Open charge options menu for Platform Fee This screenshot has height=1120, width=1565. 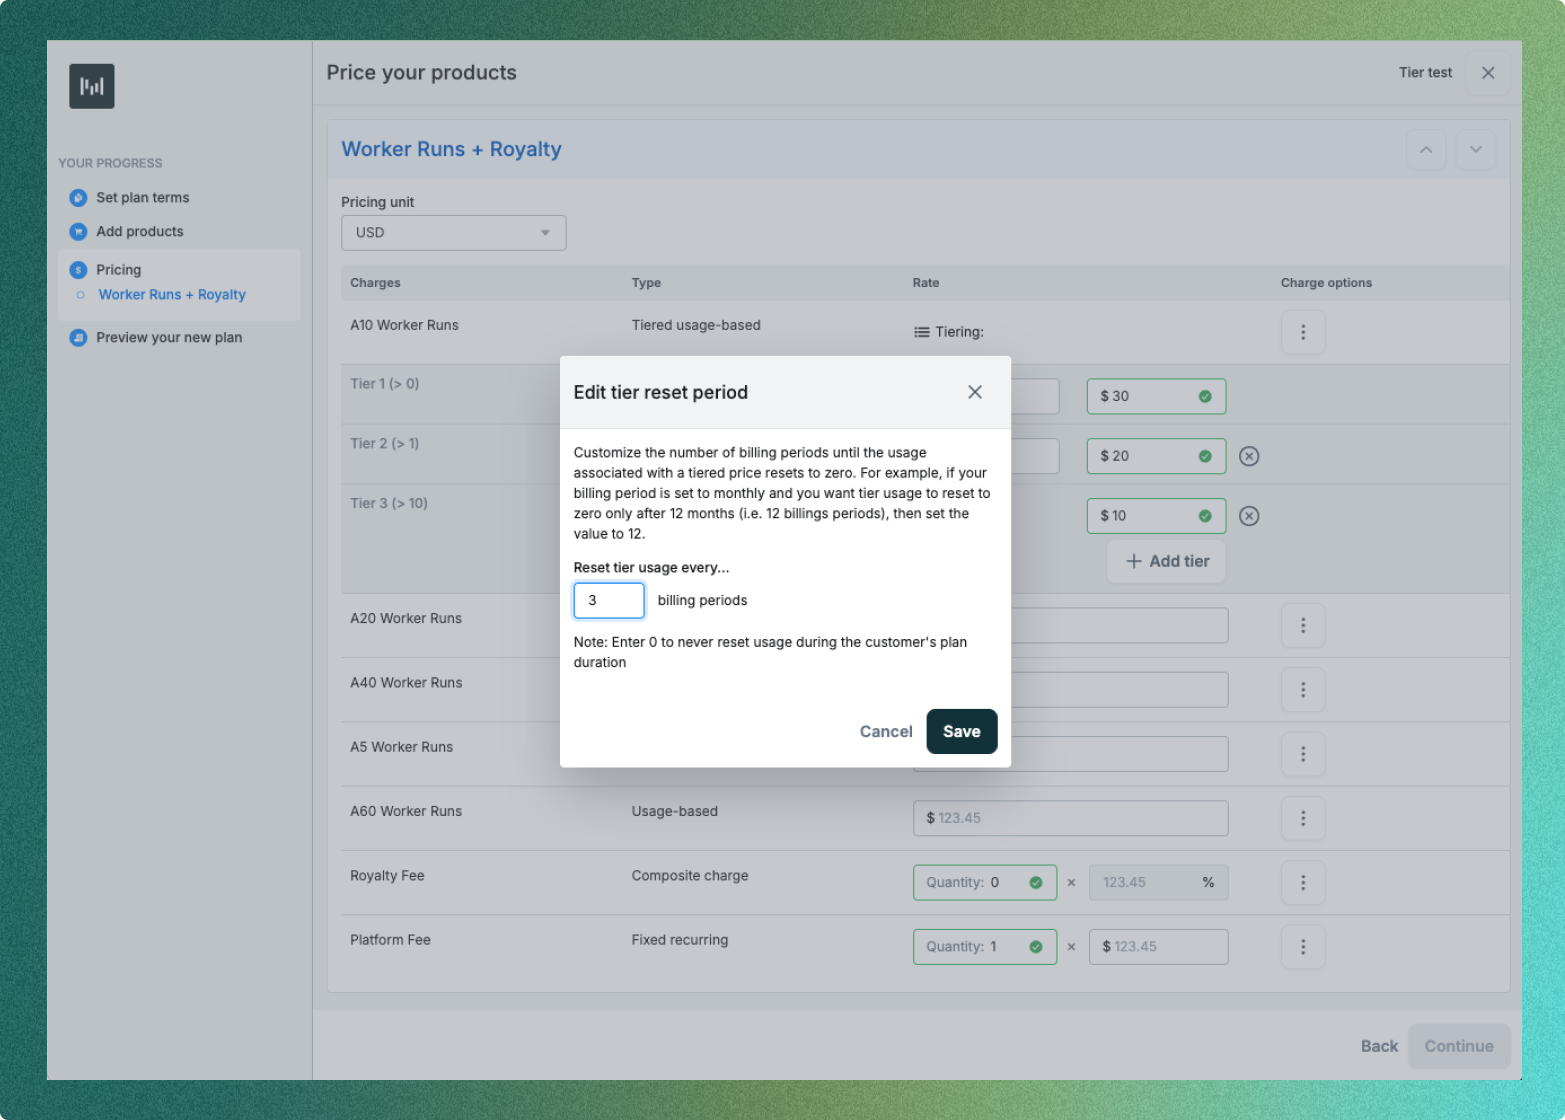pos(1303,947)
